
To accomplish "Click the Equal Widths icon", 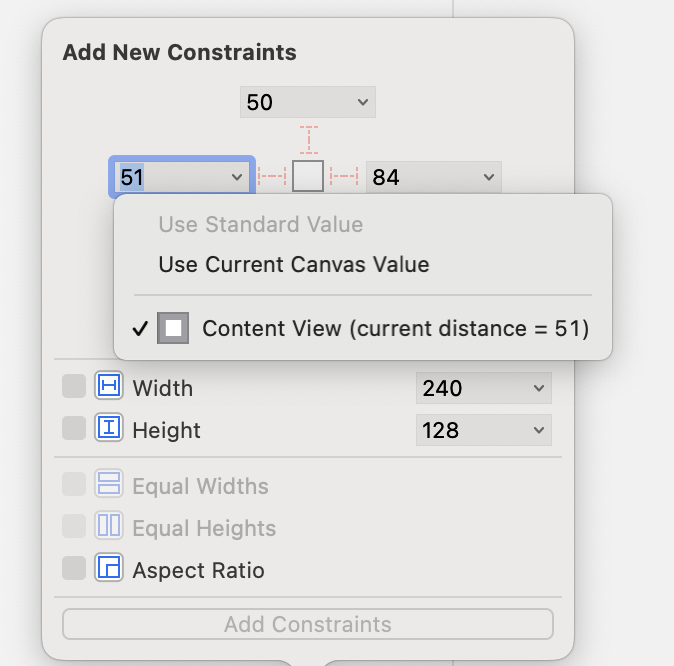I will [x=108, y=485].
